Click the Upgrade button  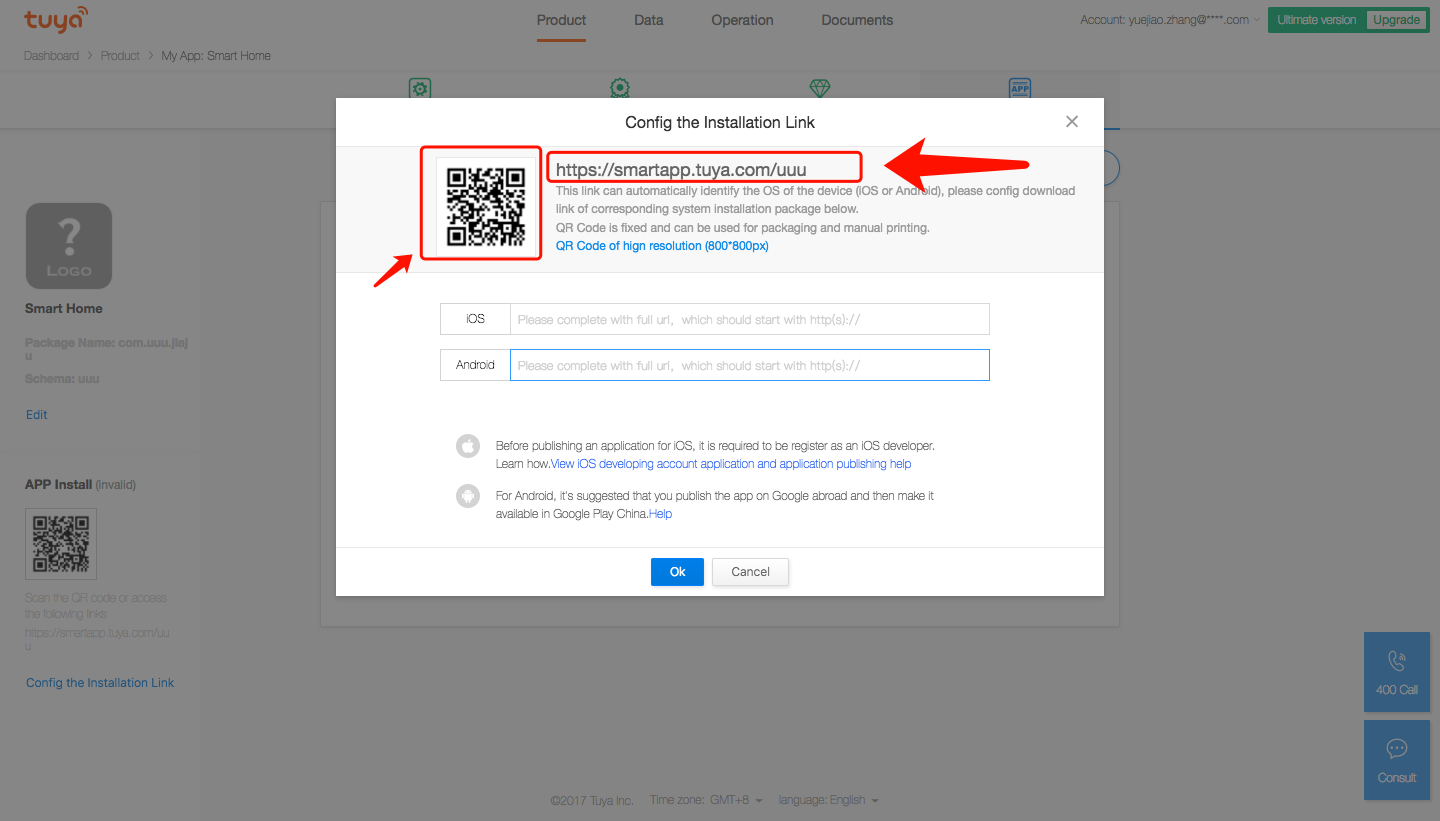pyautogui.click(x=1396, y=20)
